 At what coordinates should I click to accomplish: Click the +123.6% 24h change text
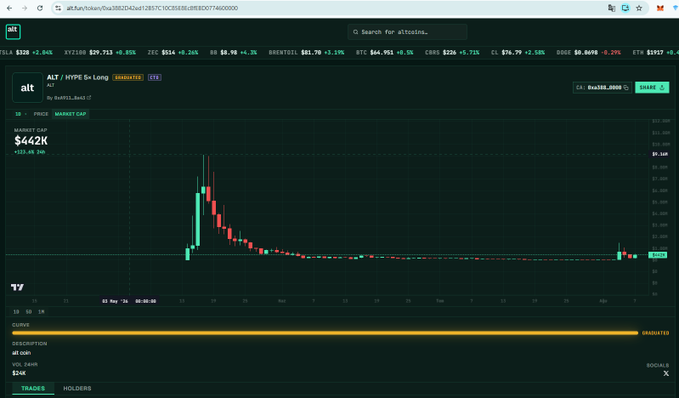pyautogui.click(x=29, y=152)
